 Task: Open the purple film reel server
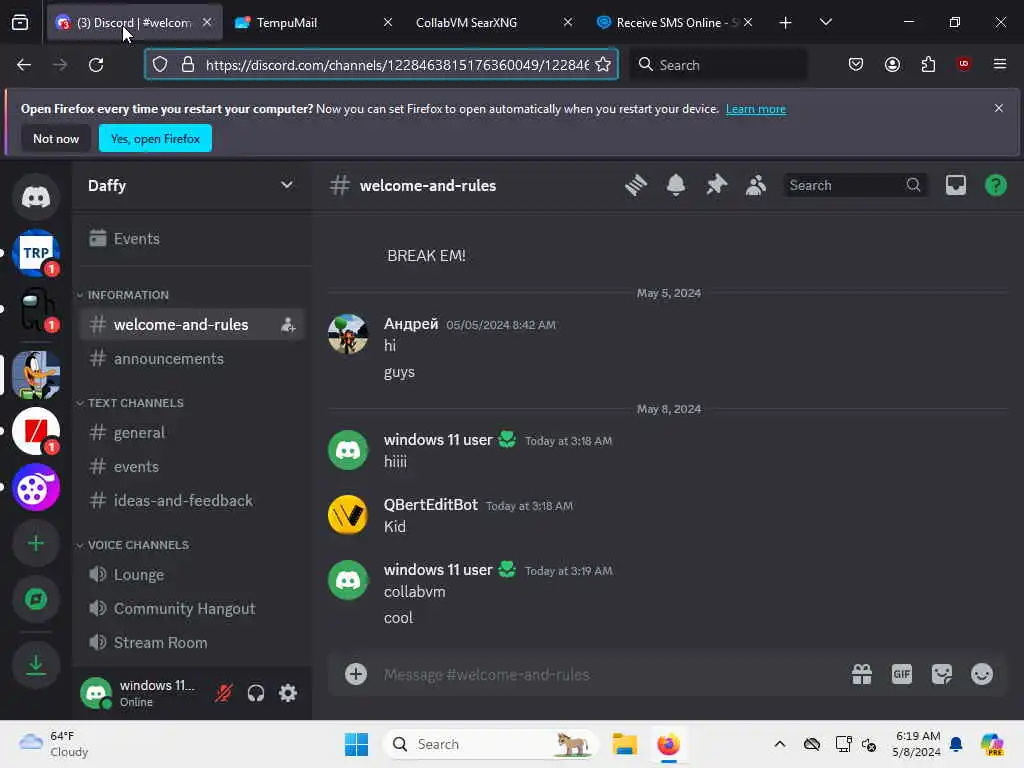36,487
